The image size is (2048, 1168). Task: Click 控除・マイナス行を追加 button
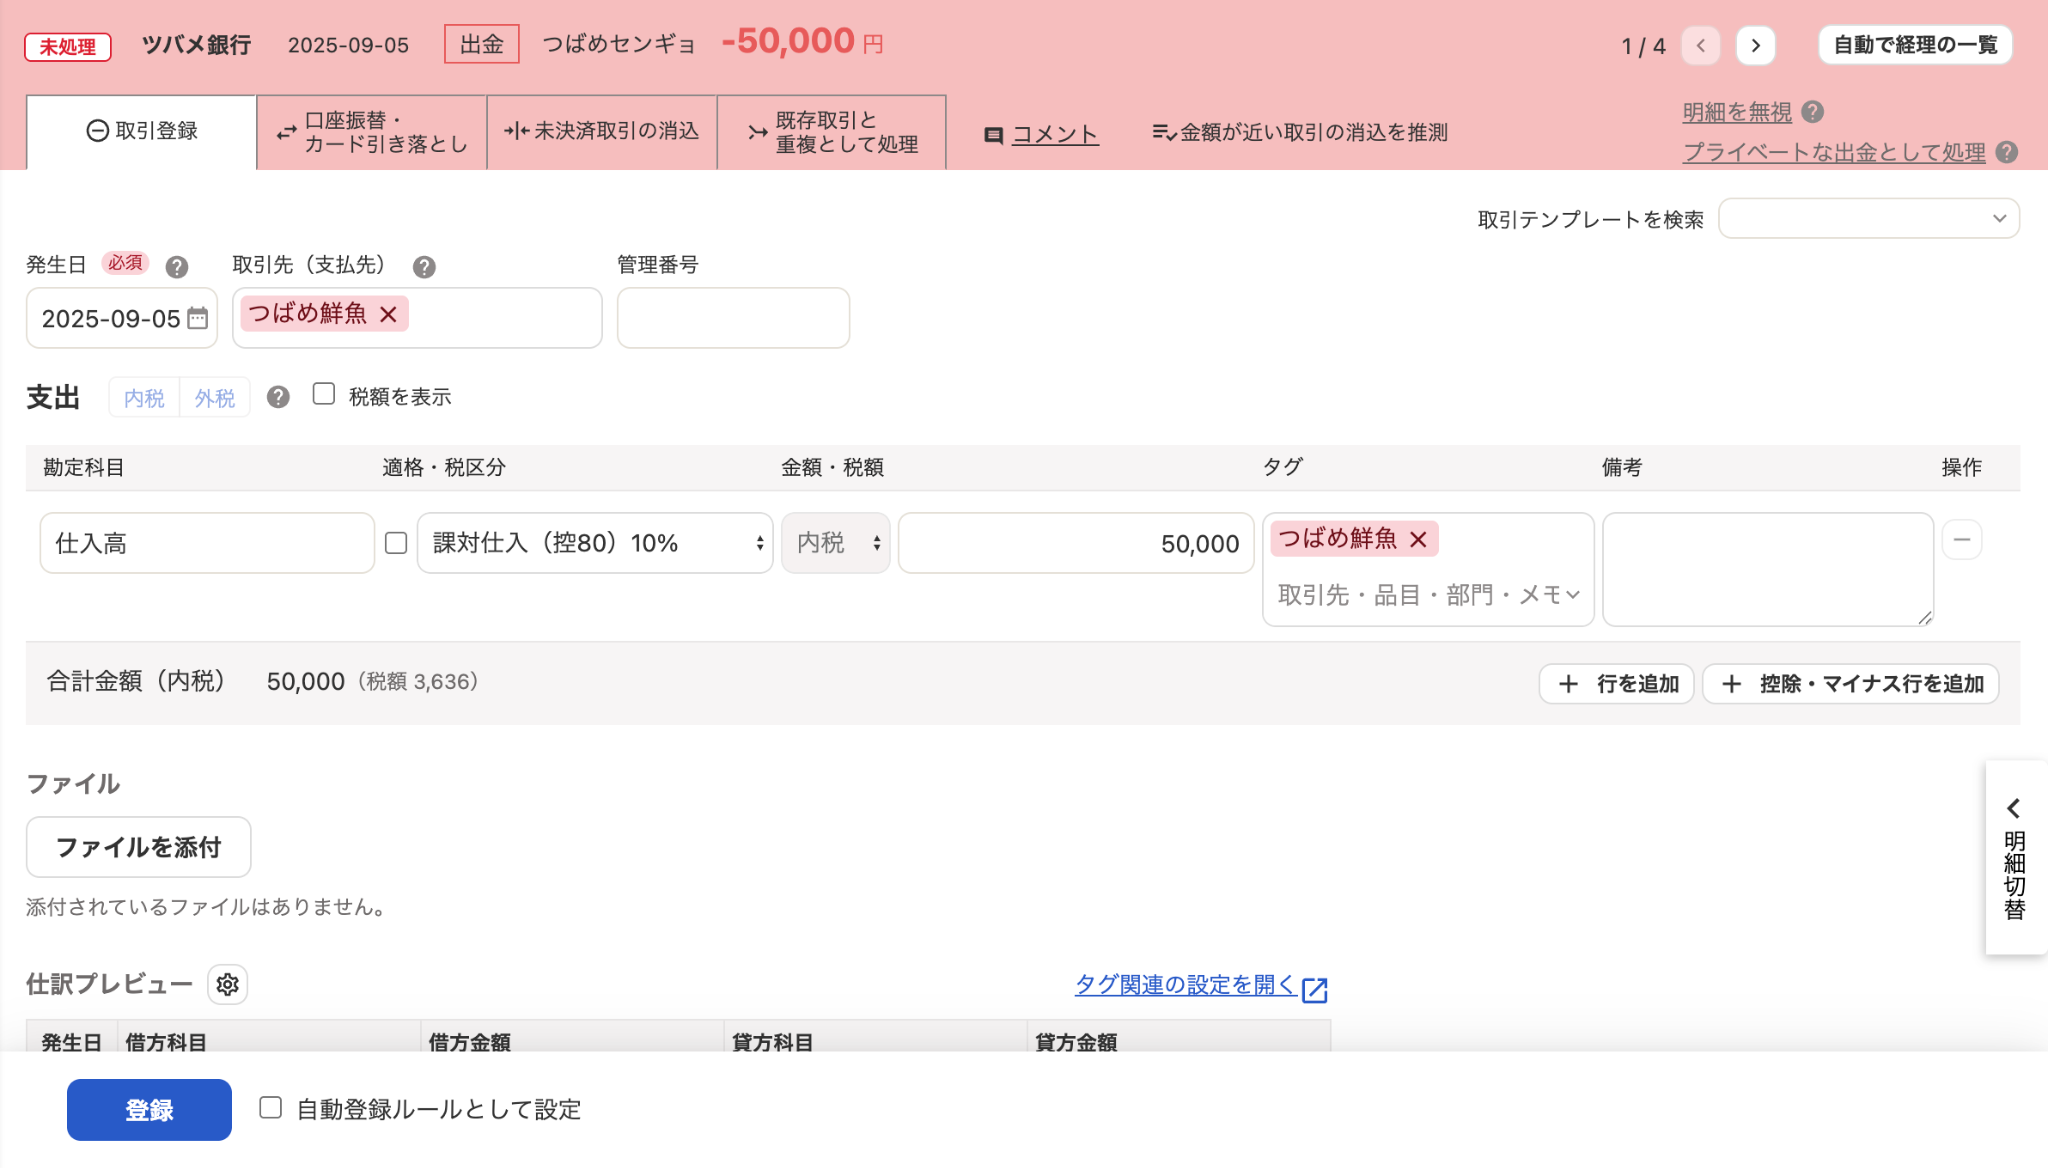point(1851,684)
